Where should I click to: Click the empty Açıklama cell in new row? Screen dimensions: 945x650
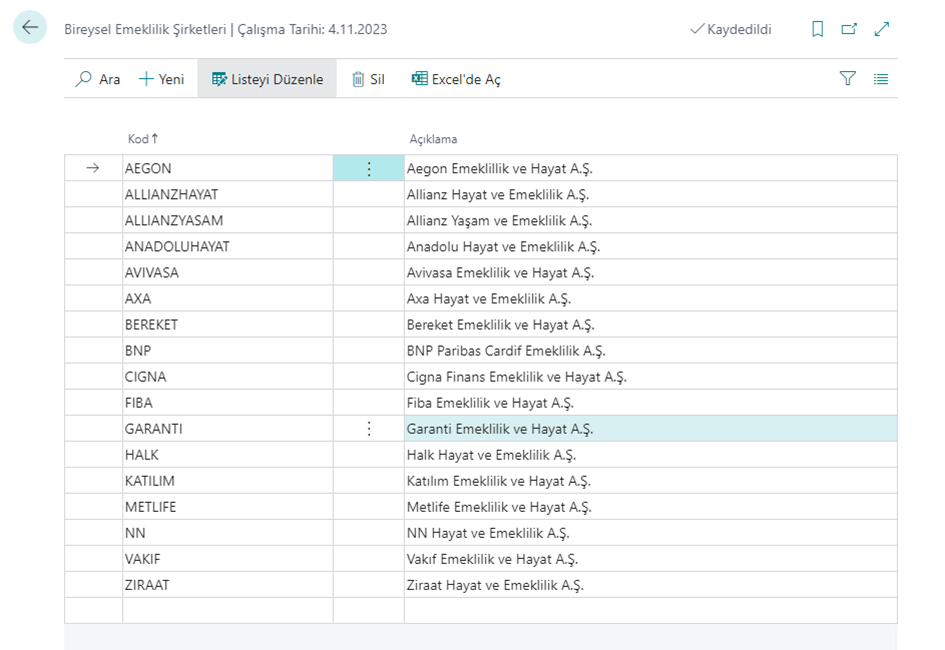coord(651,611)
